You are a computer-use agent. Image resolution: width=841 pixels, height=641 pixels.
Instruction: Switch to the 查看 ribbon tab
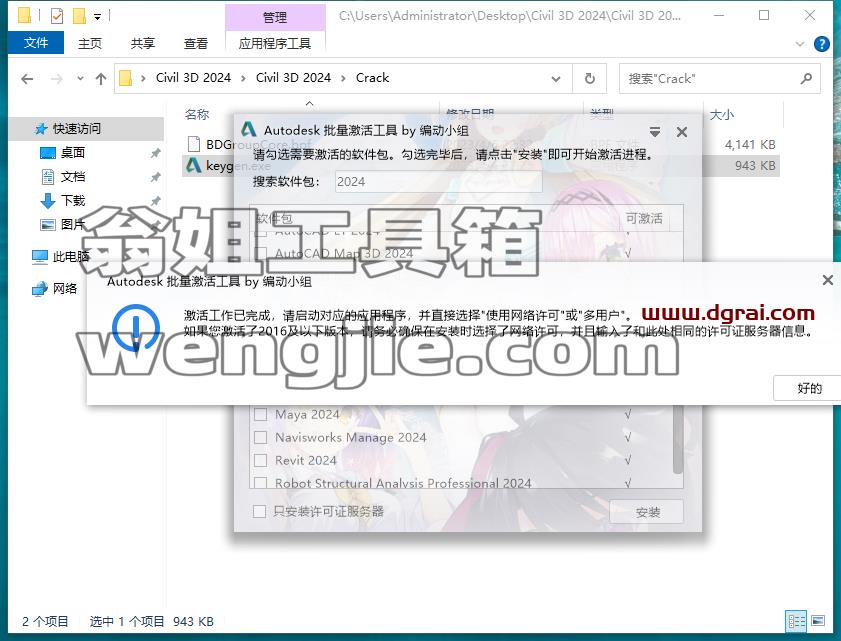click(x=195, y=43)
